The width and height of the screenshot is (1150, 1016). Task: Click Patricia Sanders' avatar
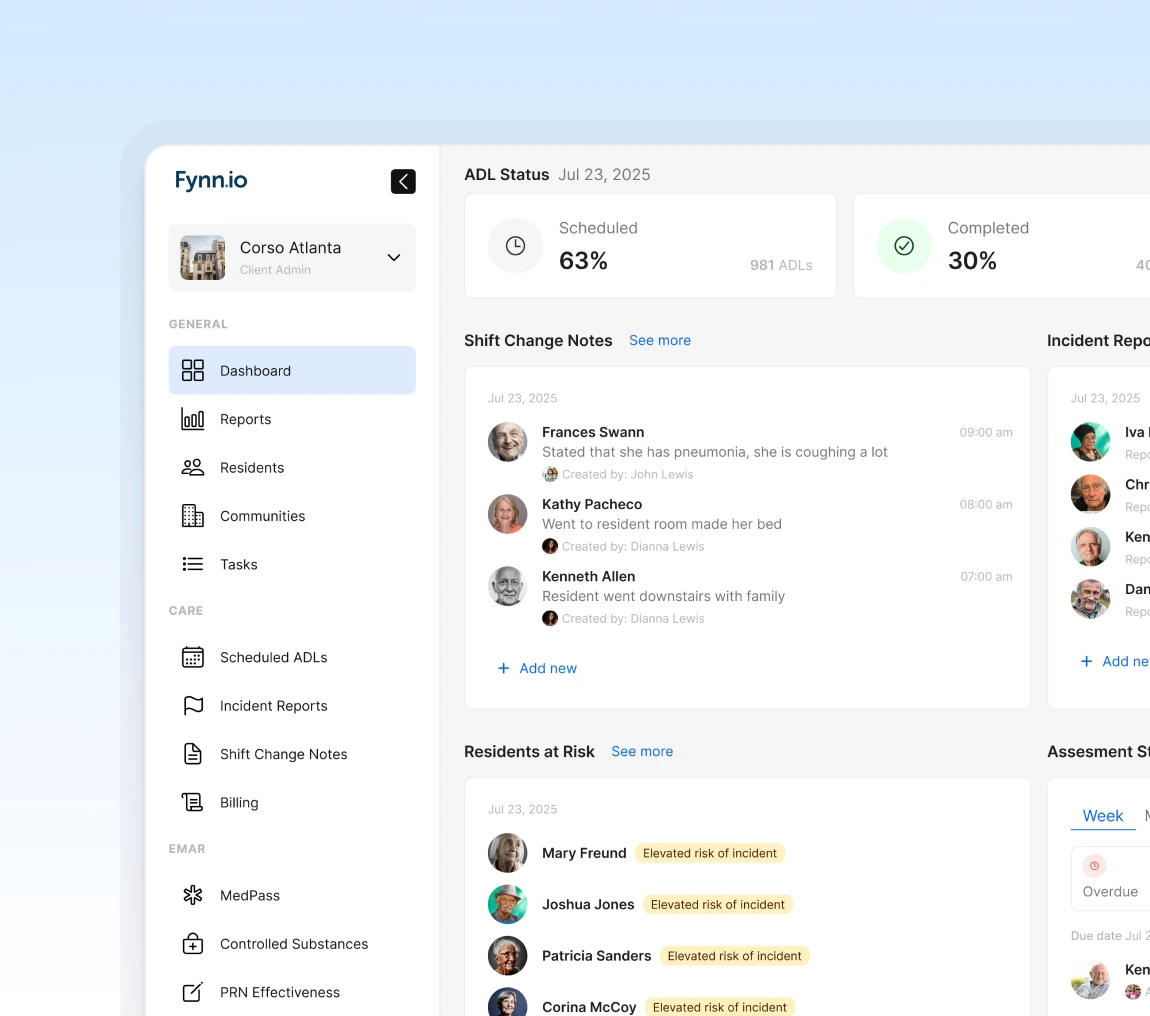click(x=508, y=955)
